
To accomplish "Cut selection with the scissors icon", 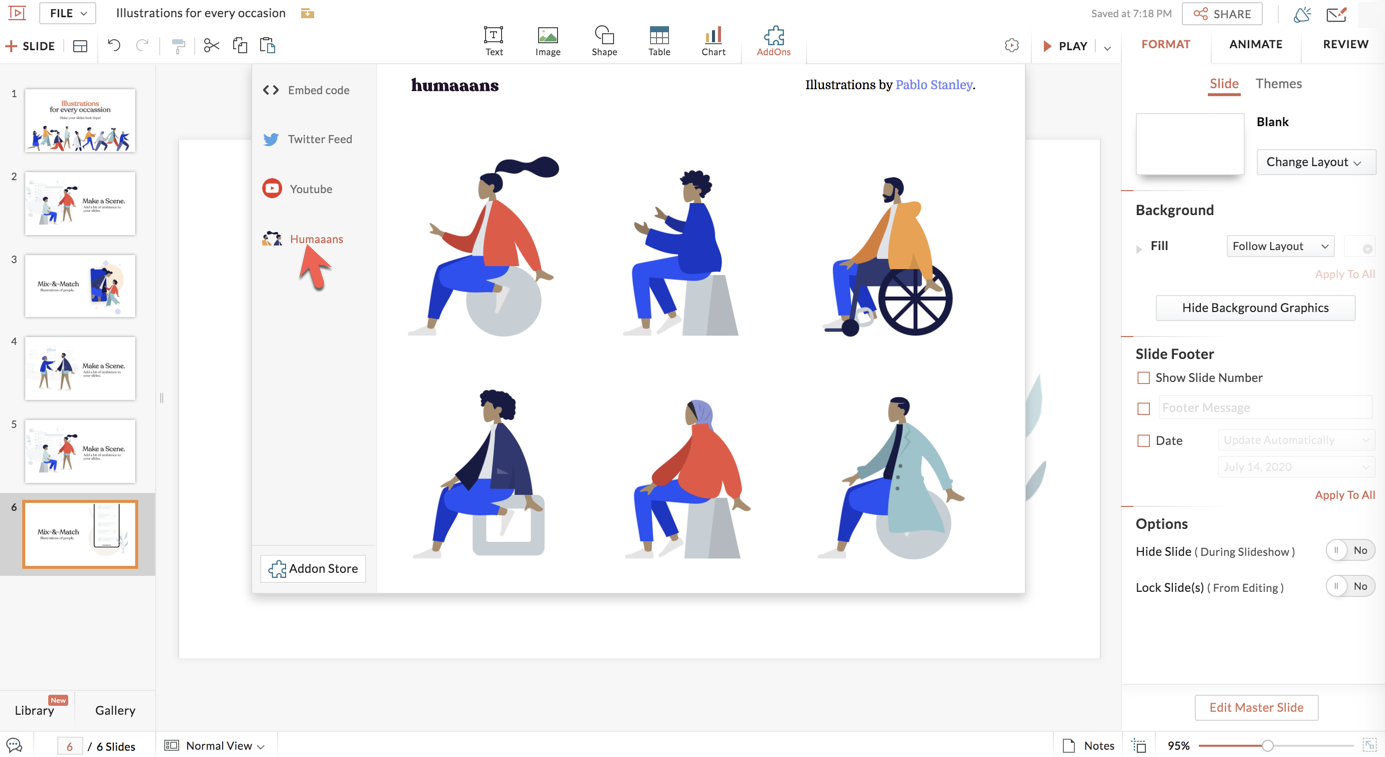I will tap(211, 46).
